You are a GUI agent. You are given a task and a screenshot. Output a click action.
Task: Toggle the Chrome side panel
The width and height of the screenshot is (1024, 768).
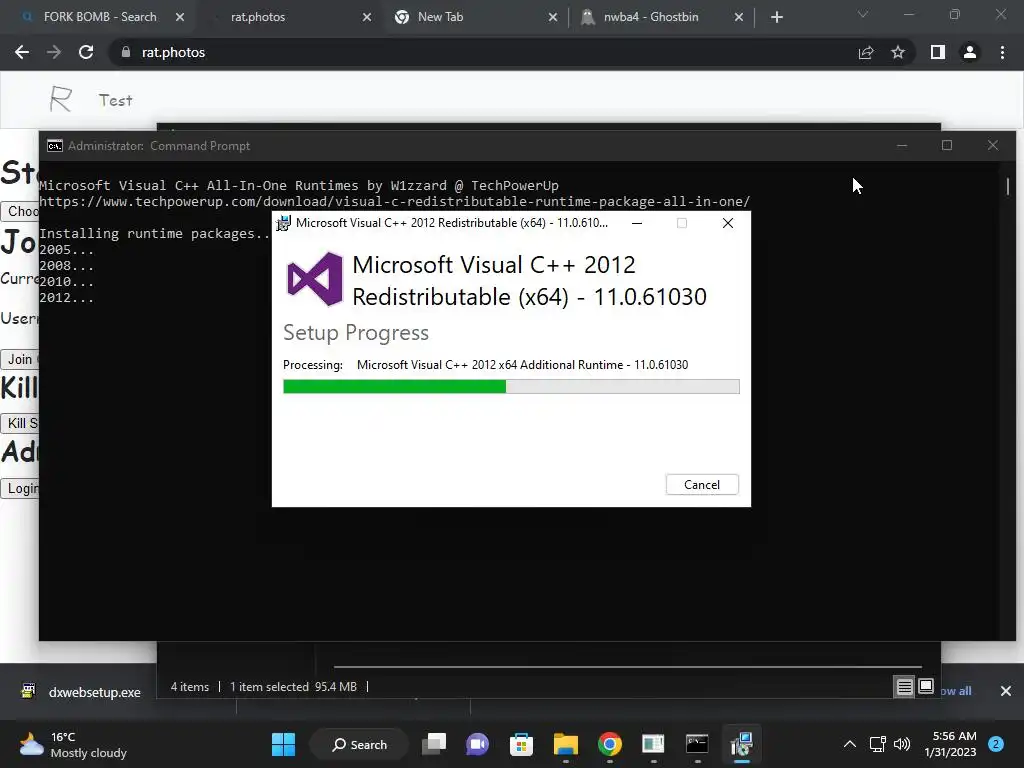tap(938, 52)
